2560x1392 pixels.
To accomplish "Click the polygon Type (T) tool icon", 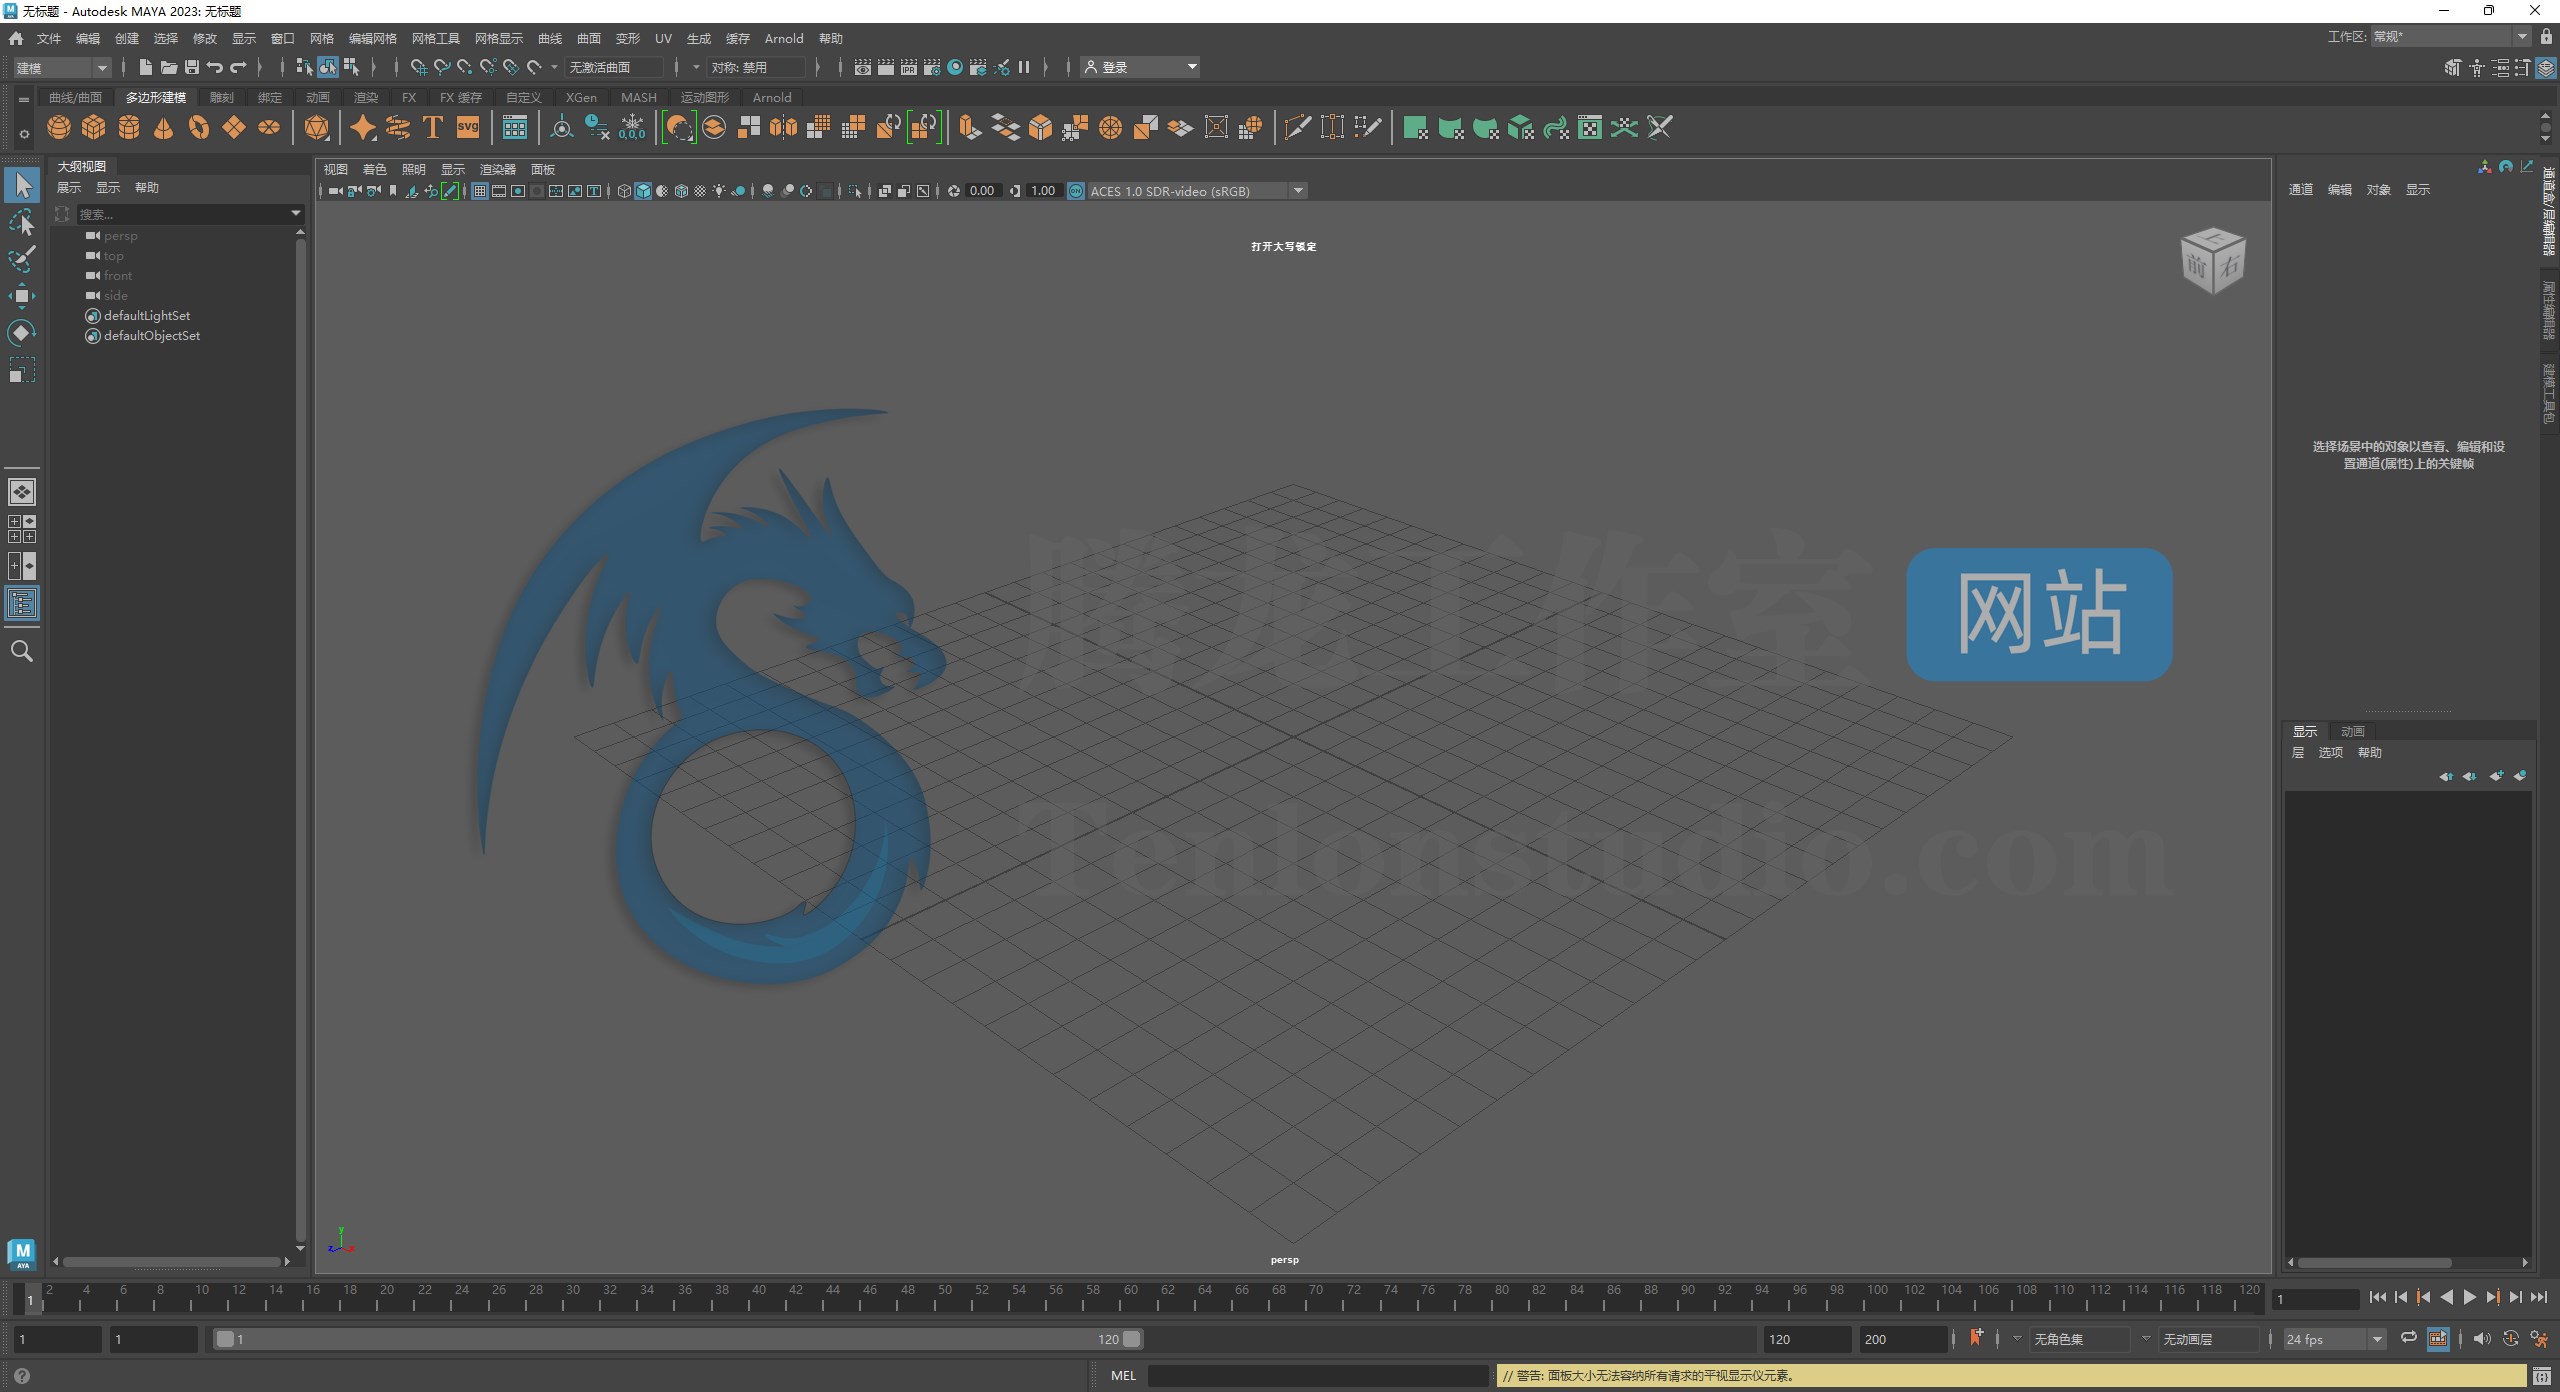I will tap(433, 128).
